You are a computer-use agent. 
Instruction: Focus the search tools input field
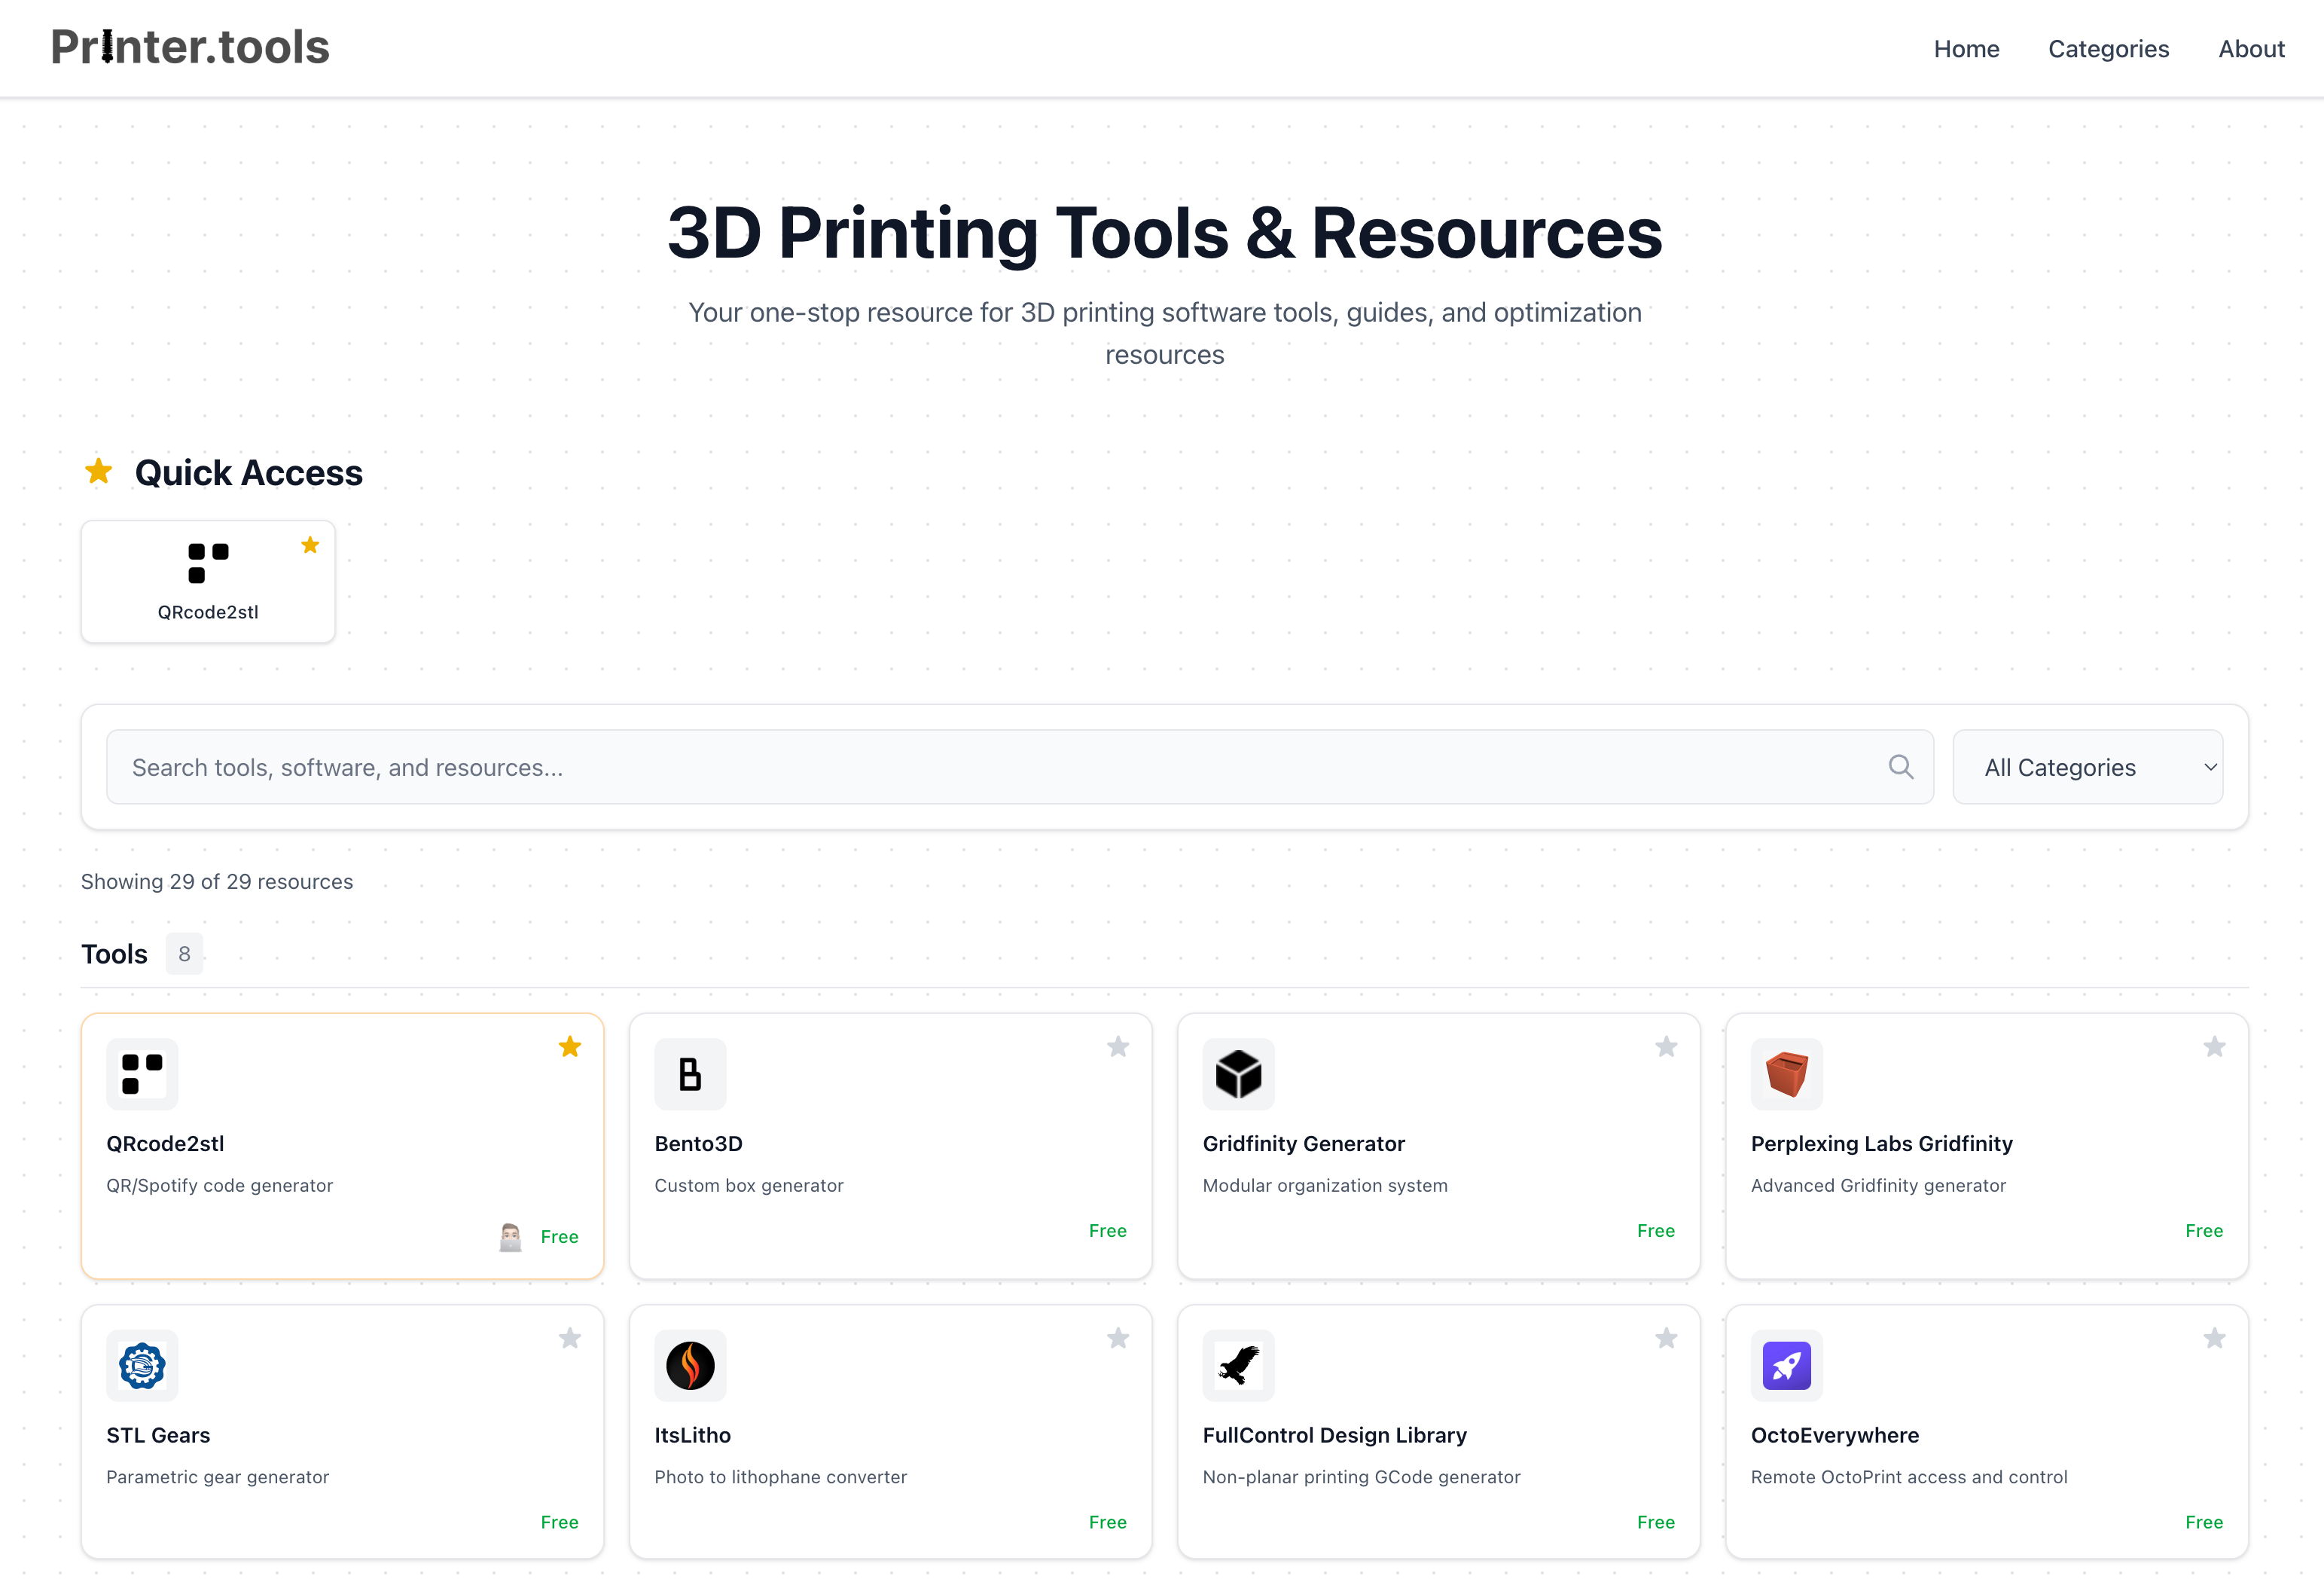pos(1020,767)
